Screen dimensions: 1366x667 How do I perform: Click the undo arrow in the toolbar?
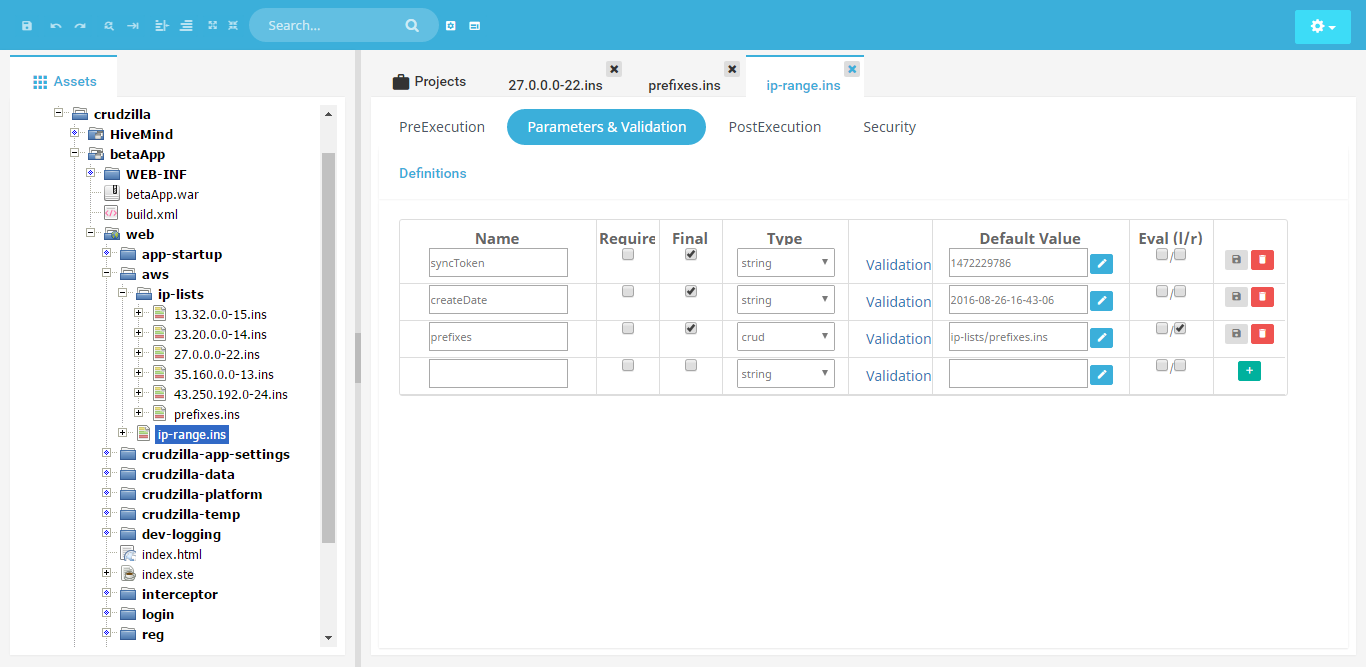coord(56,25)
